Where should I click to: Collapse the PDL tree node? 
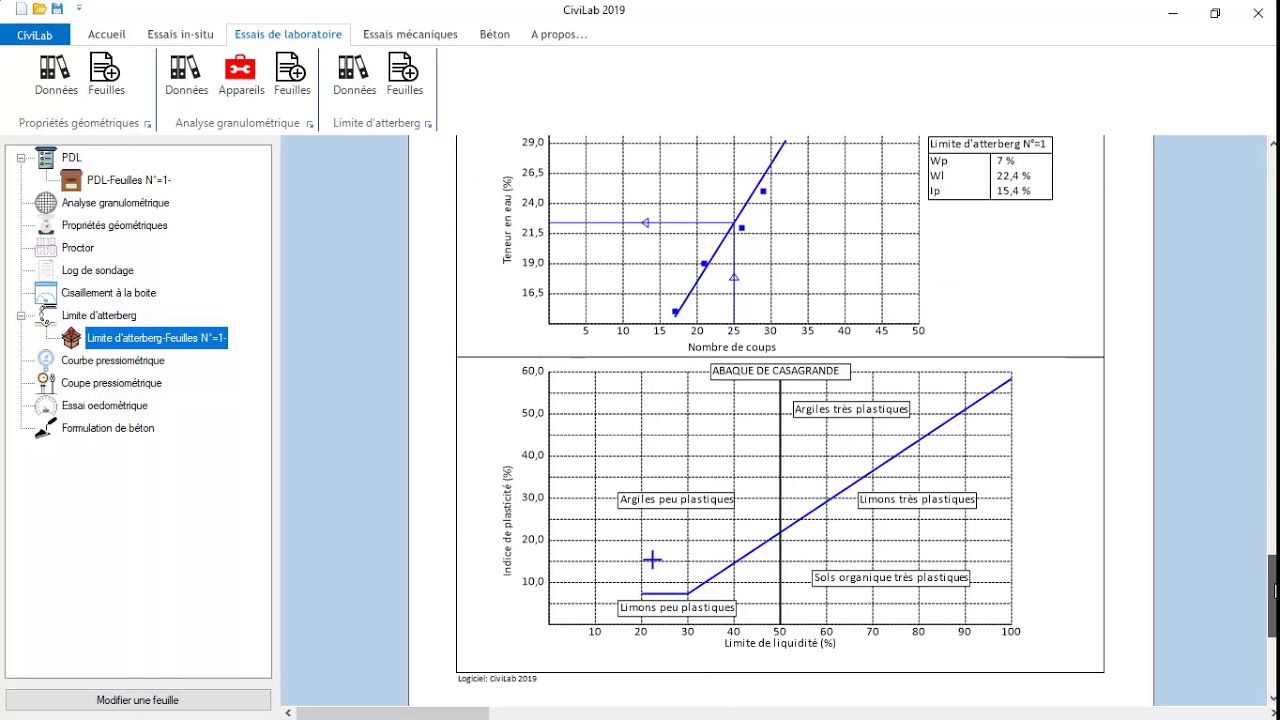[21, 158]
